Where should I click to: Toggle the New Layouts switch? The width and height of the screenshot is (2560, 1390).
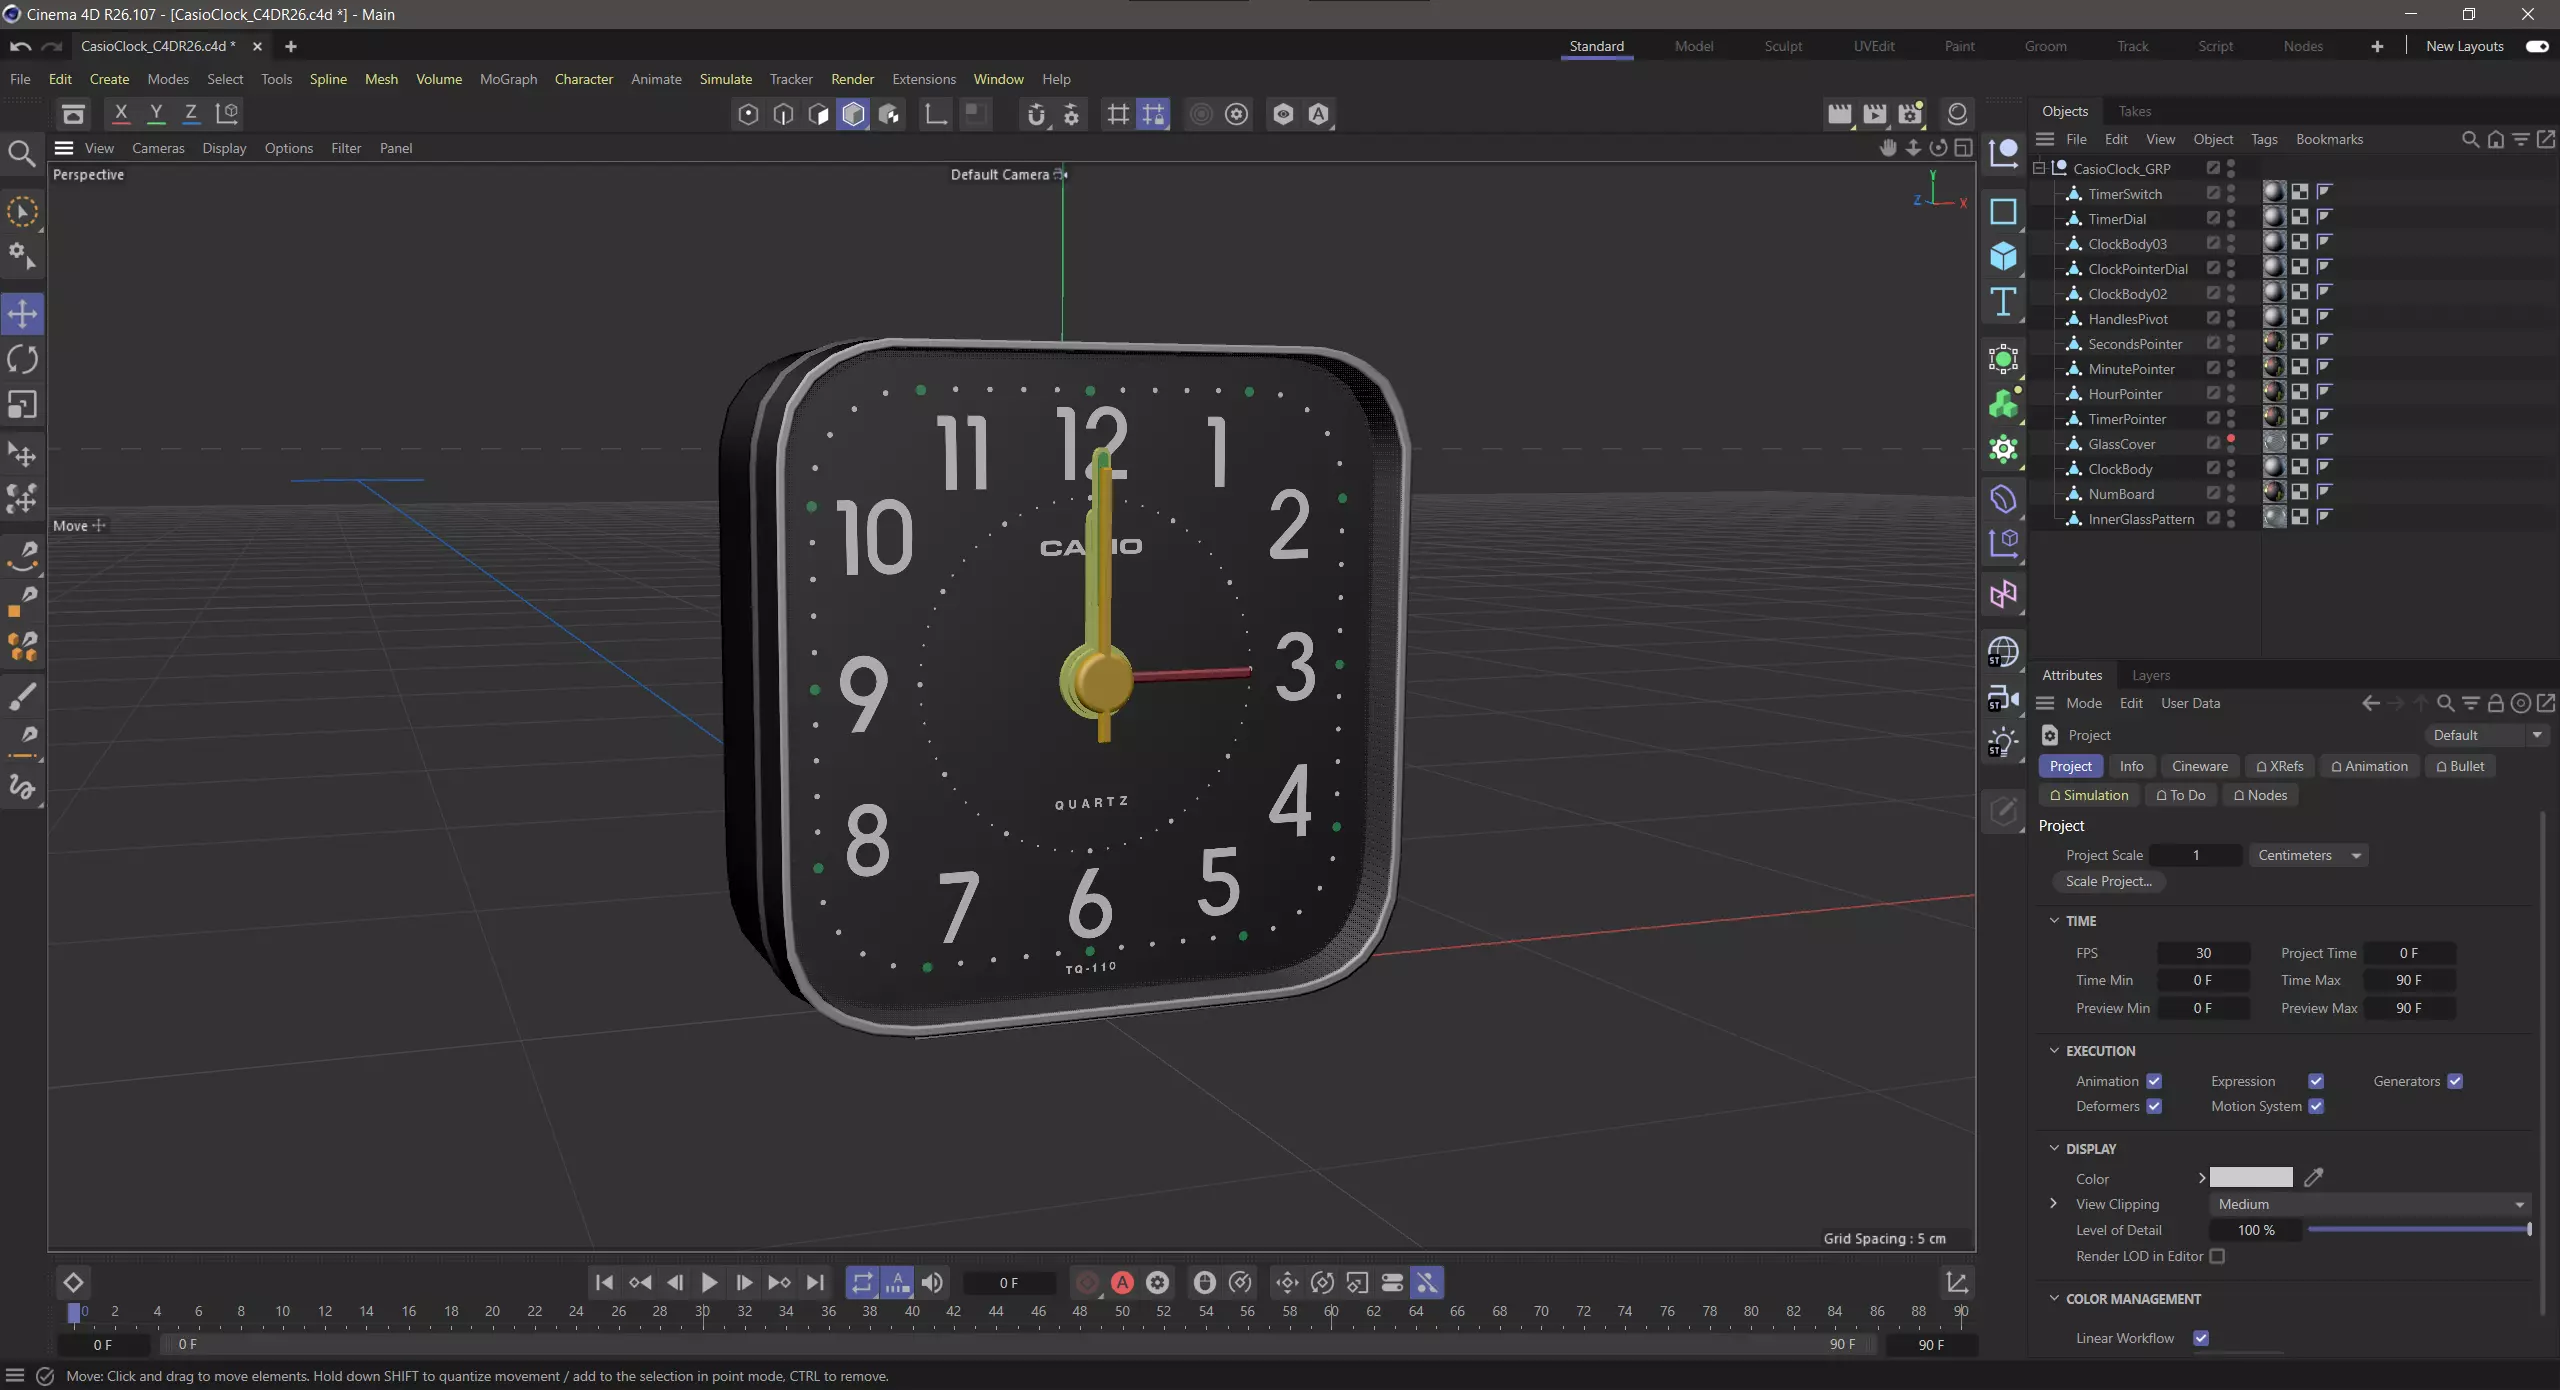2537,46
